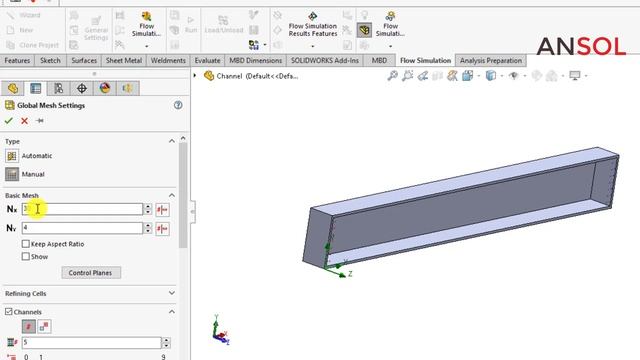640x360 pixels.
Task: Expand the Refining Cells section
Action: [x=172, y=293]
